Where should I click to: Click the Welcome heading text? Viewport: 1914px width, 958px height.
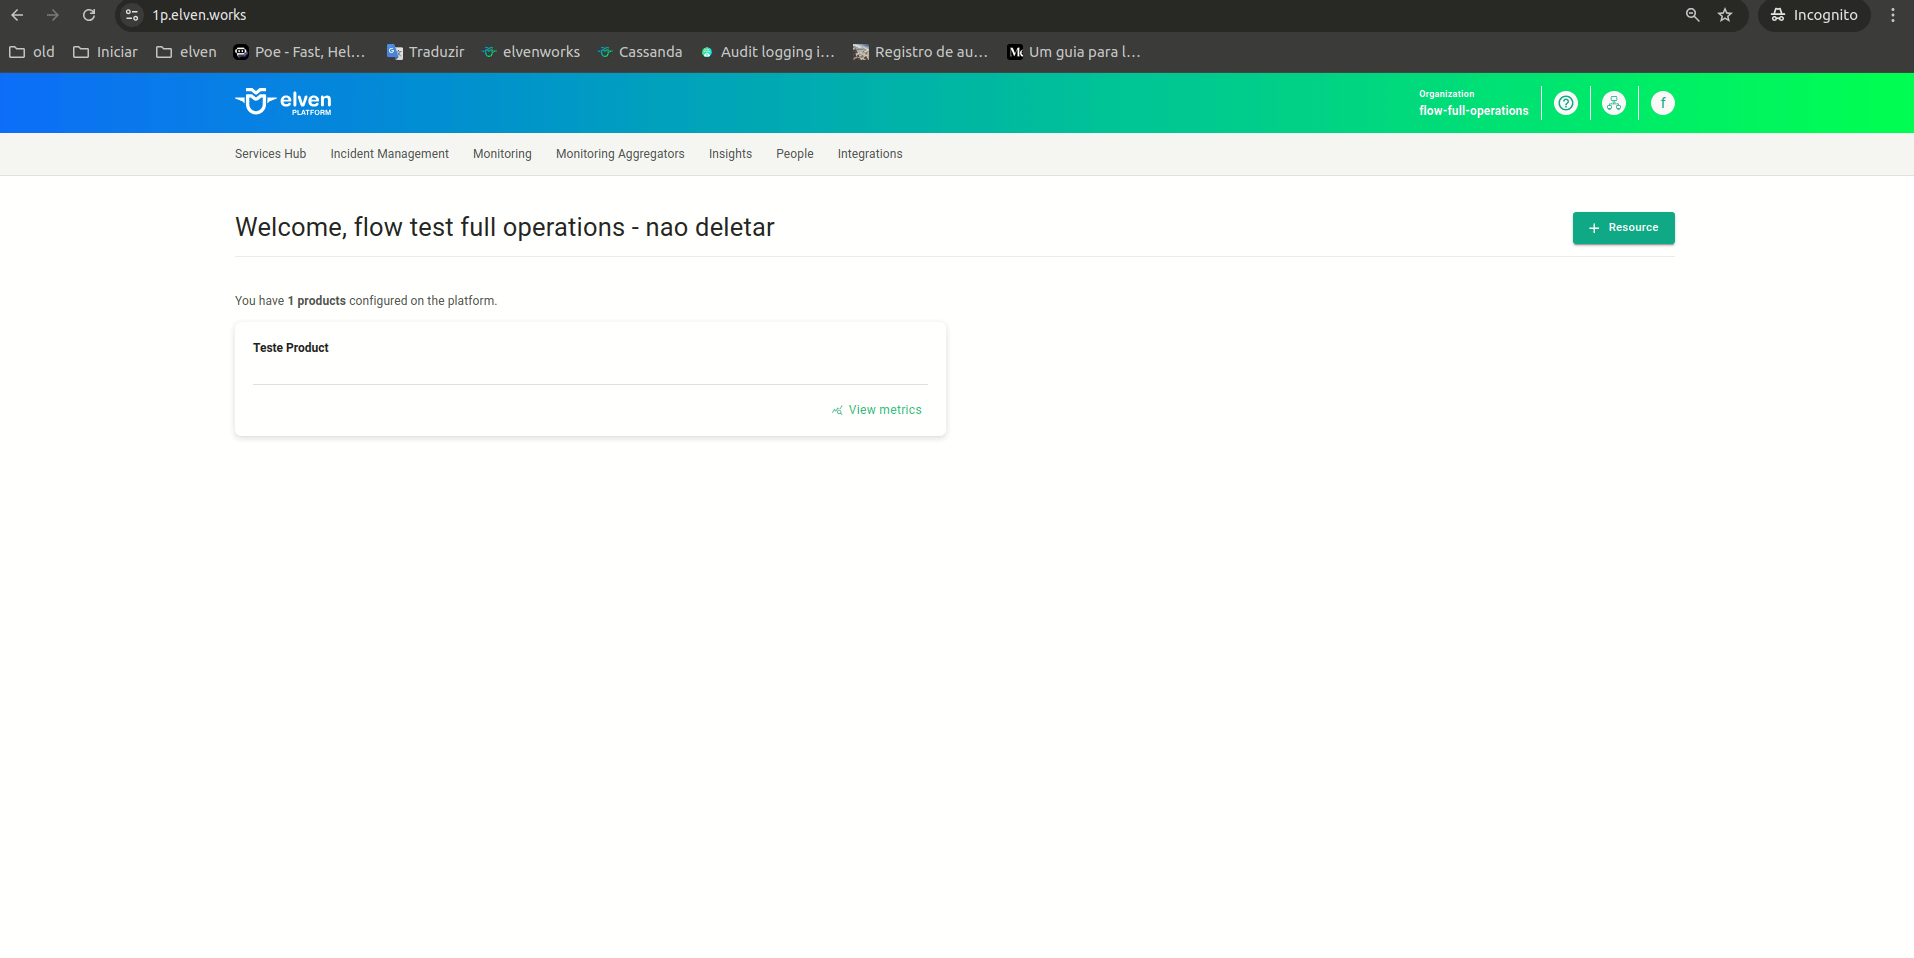(505, 227)
